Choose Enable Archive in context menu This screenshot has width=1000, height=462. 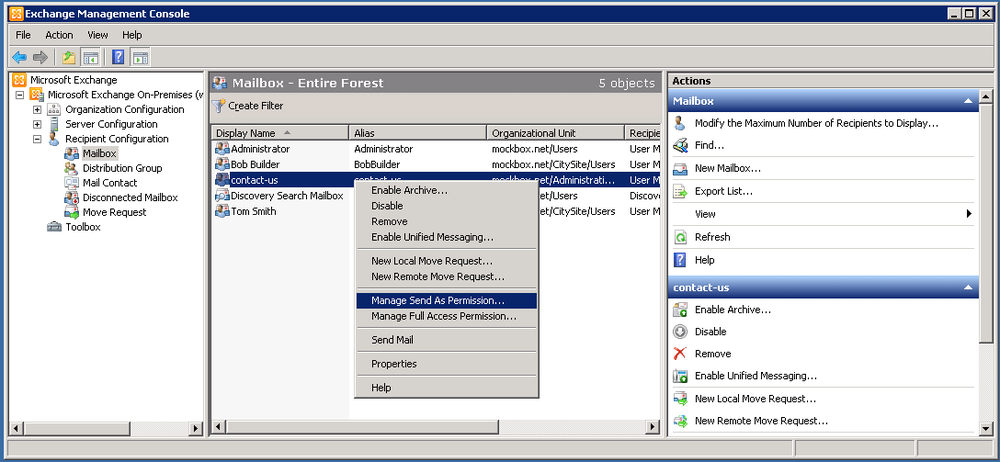pos(446,190)
